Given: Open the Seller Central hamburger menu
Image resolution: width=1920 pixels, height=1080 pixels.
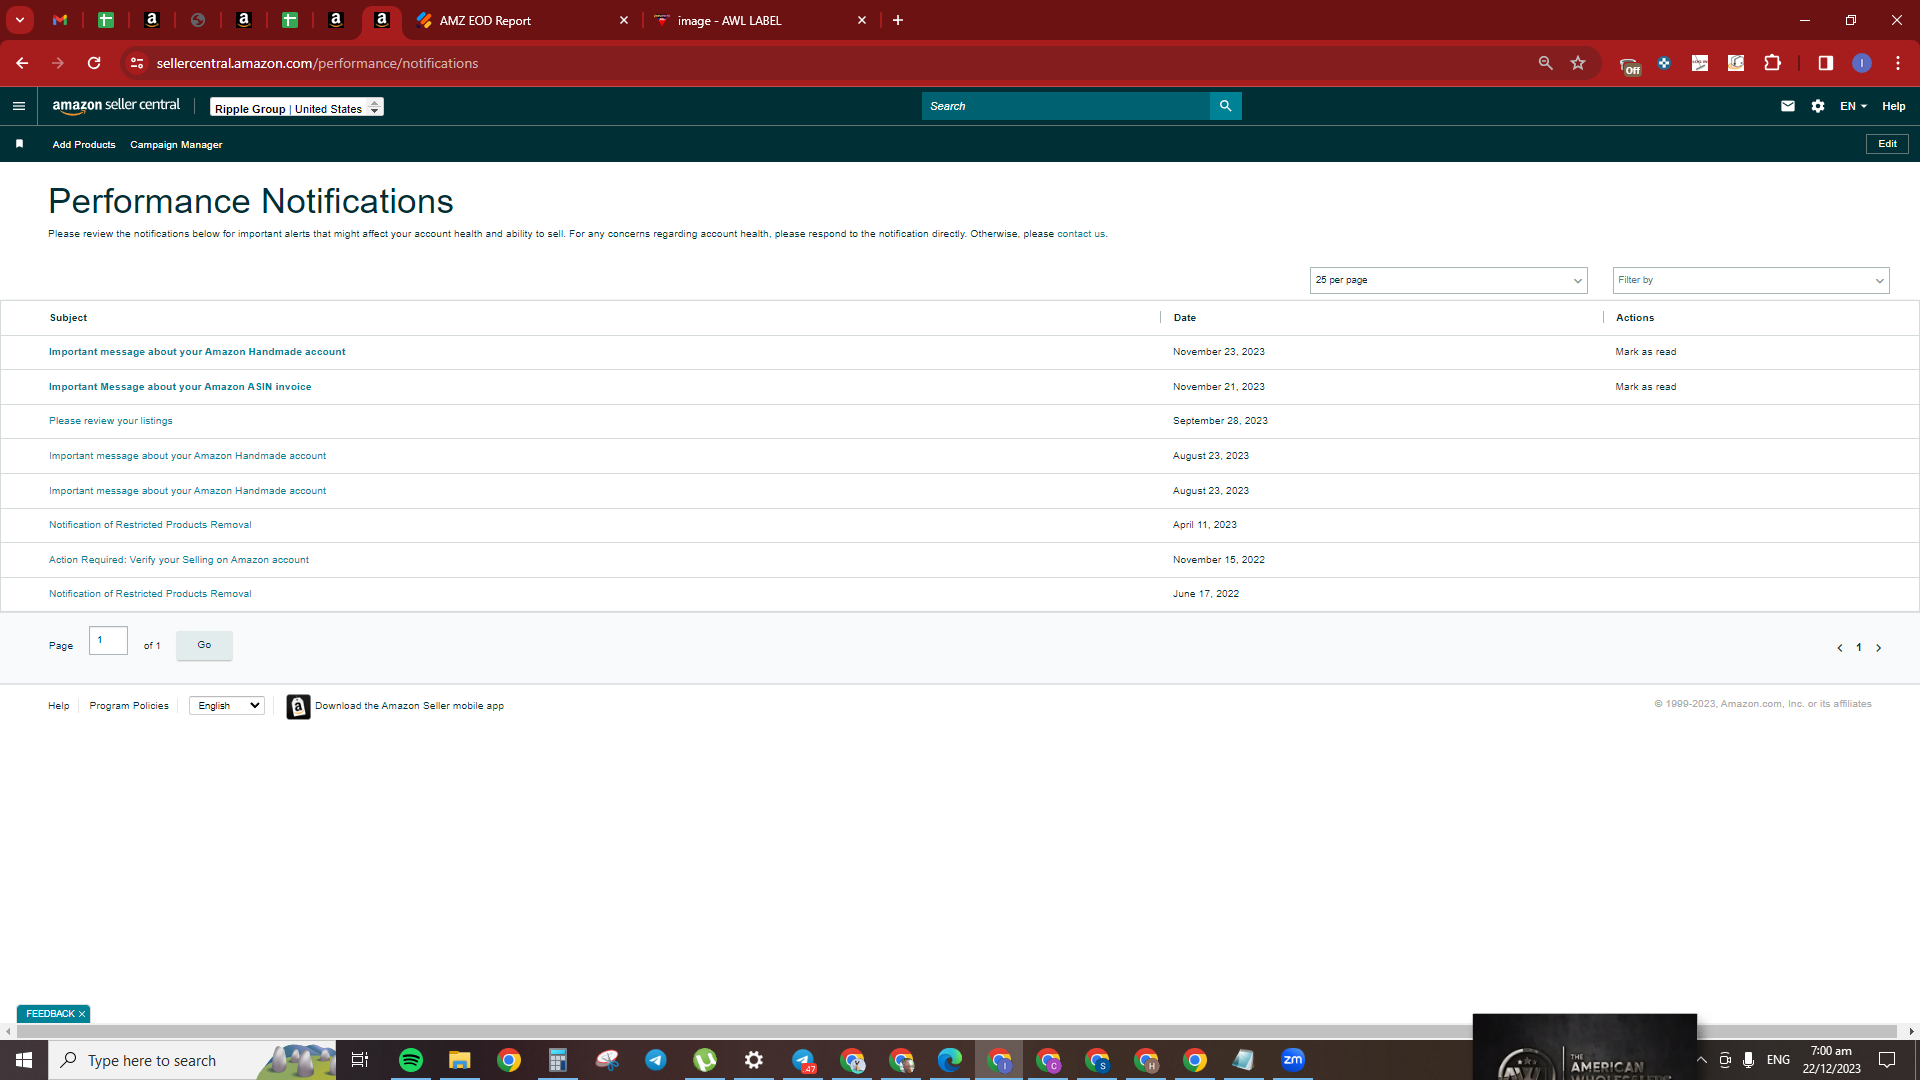Looking at the screenshot, I should [19, 106].
